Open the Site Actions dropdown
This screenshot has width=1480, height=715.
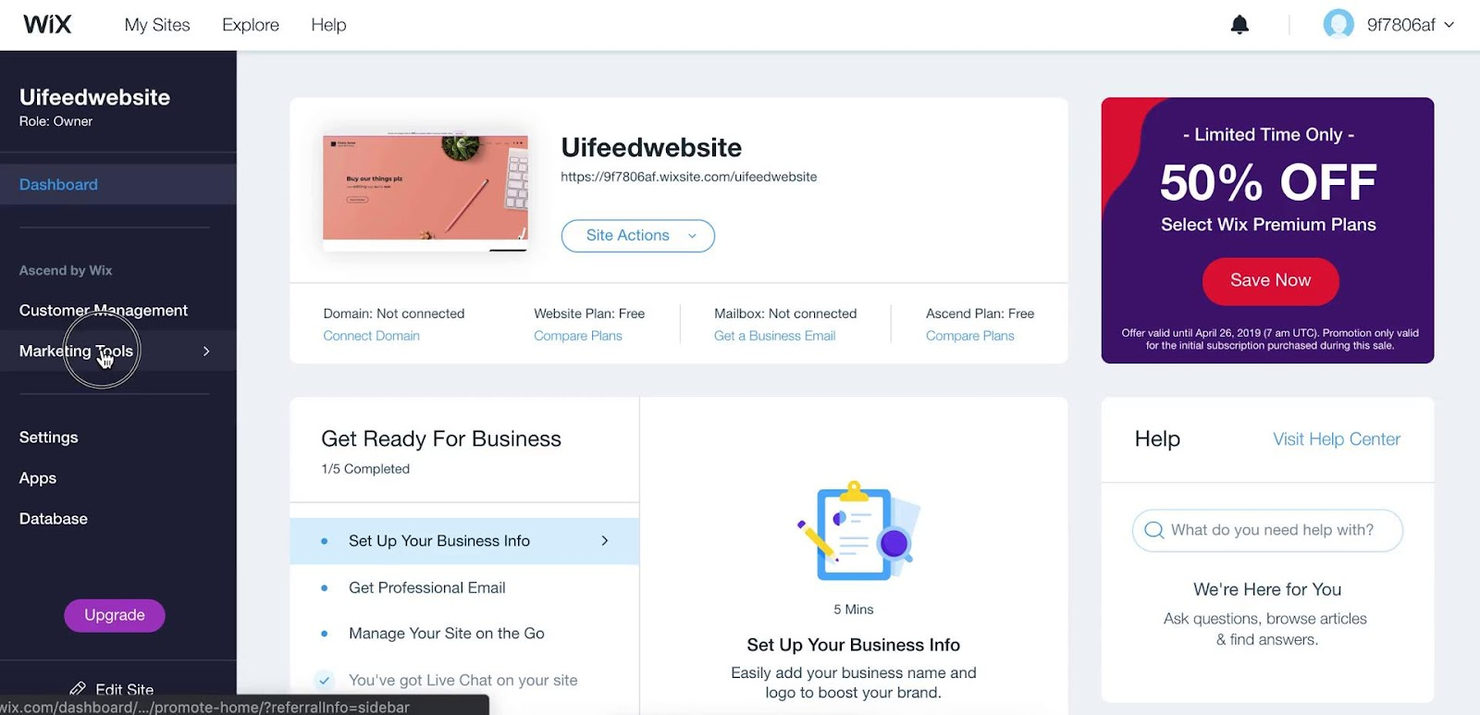(x=637, y=236)
